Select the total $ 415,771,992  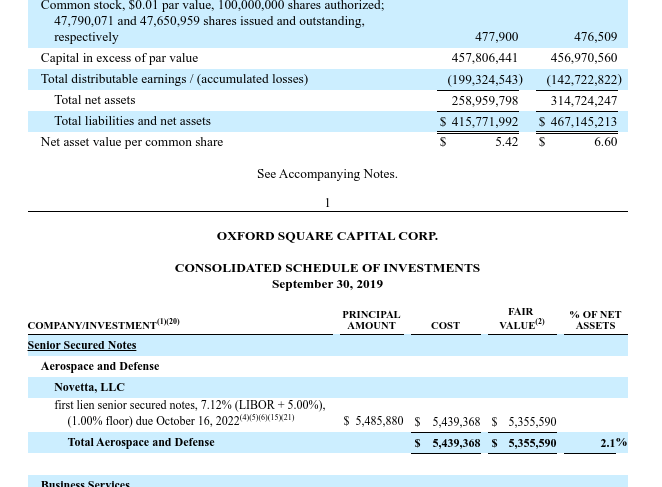click(x=478, y=122)
